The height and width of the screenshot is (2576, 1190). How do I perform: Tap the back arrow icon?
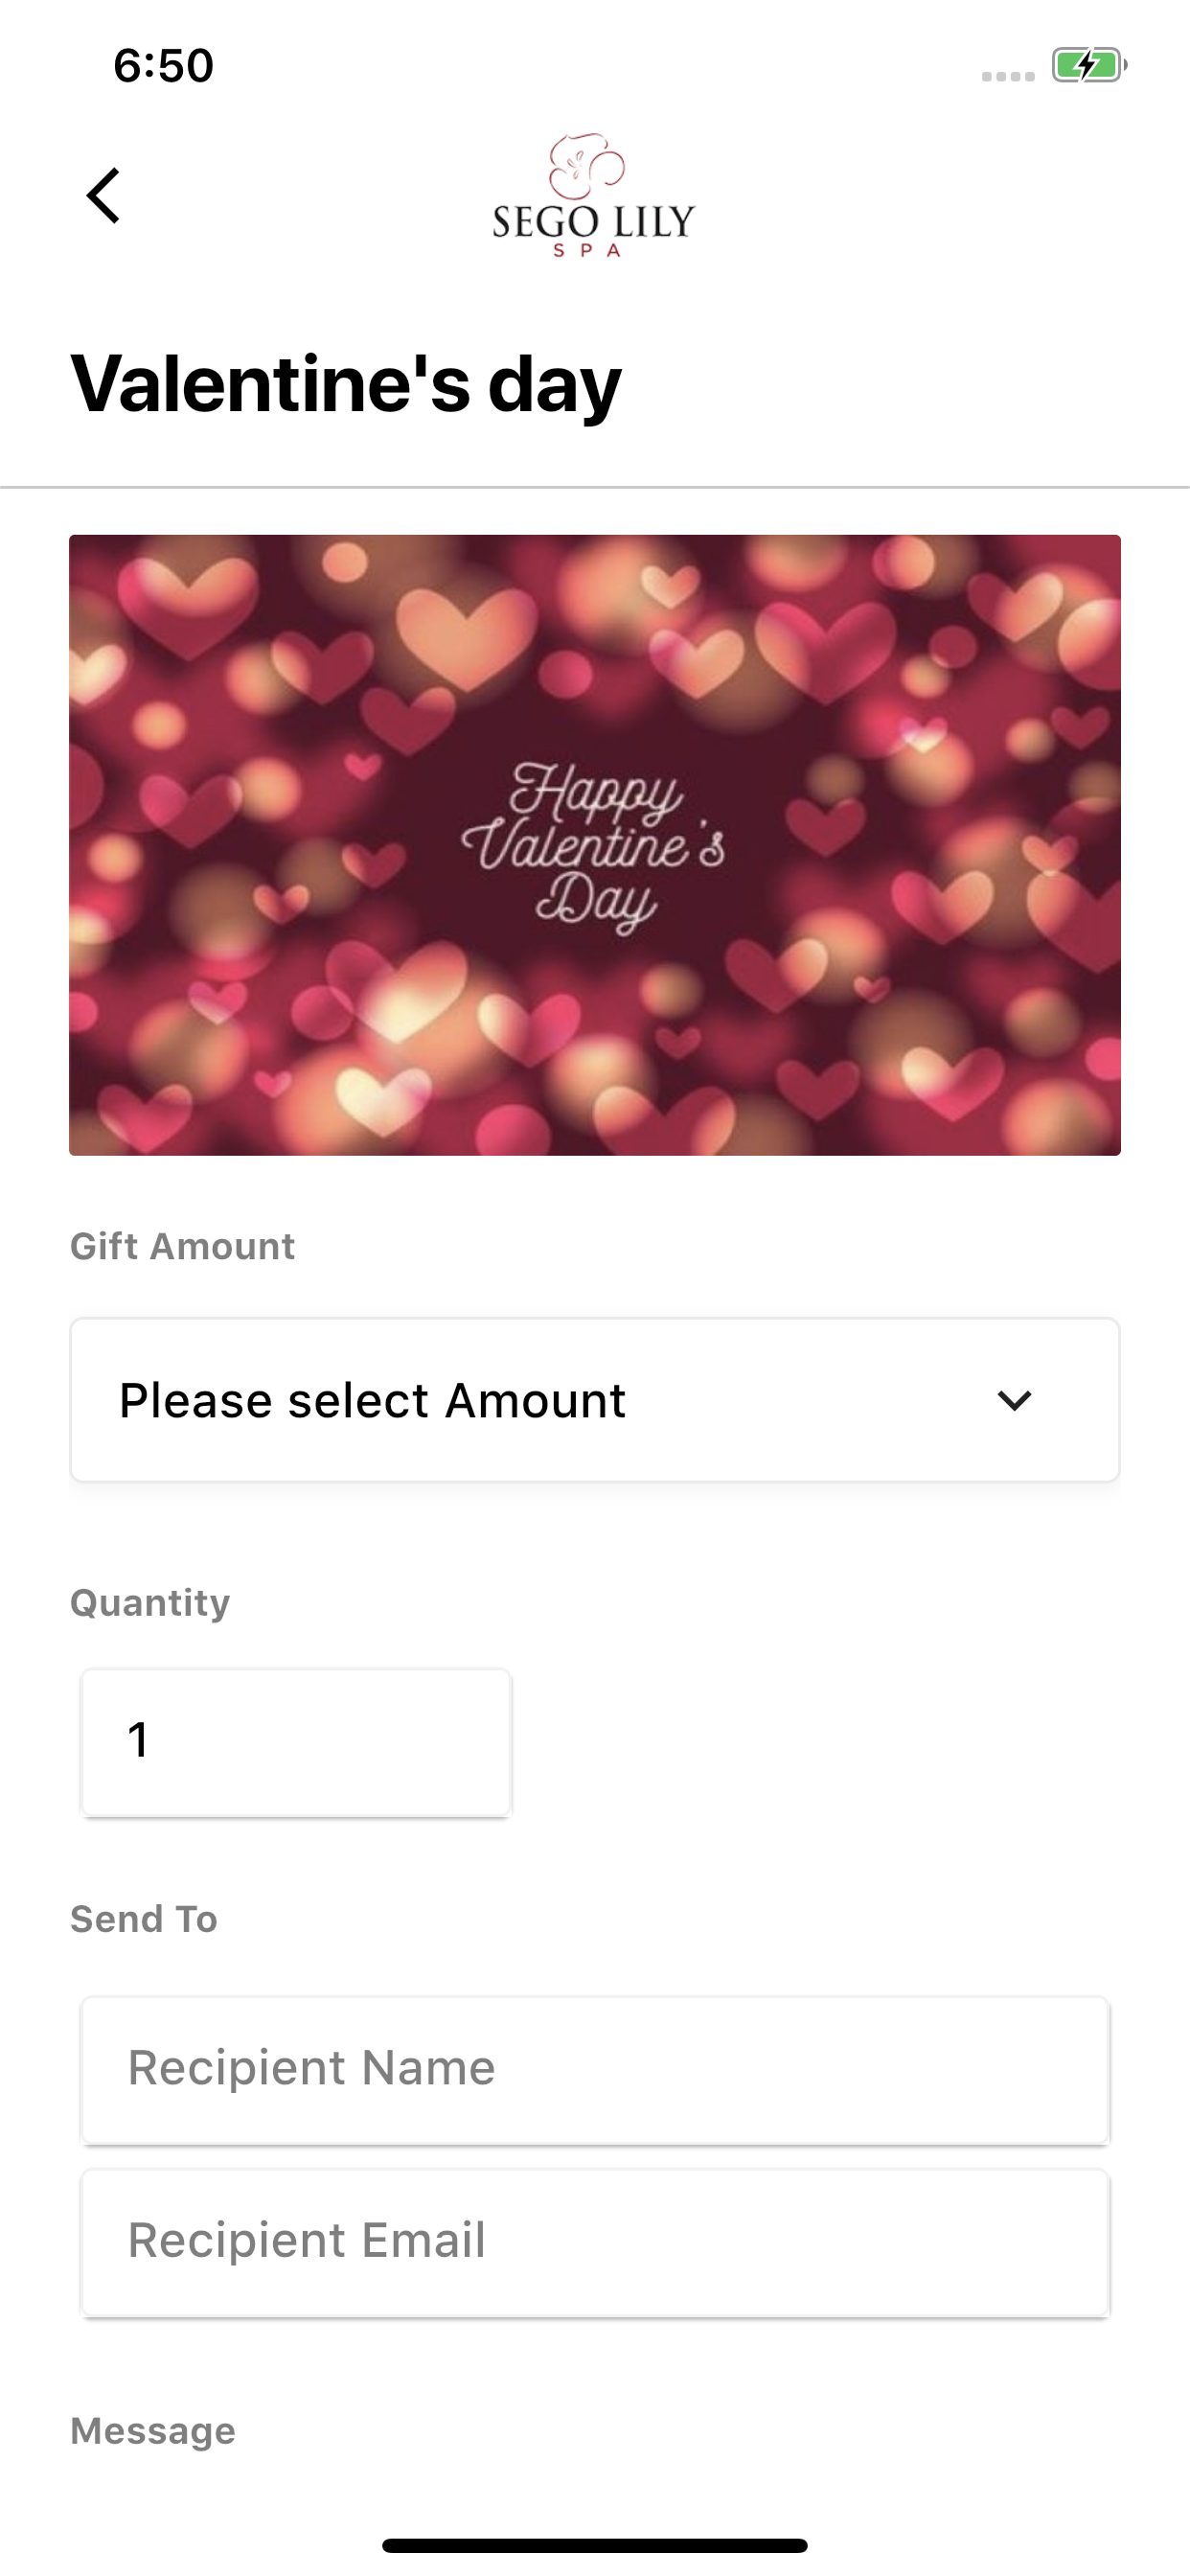[x=103, y=195]
